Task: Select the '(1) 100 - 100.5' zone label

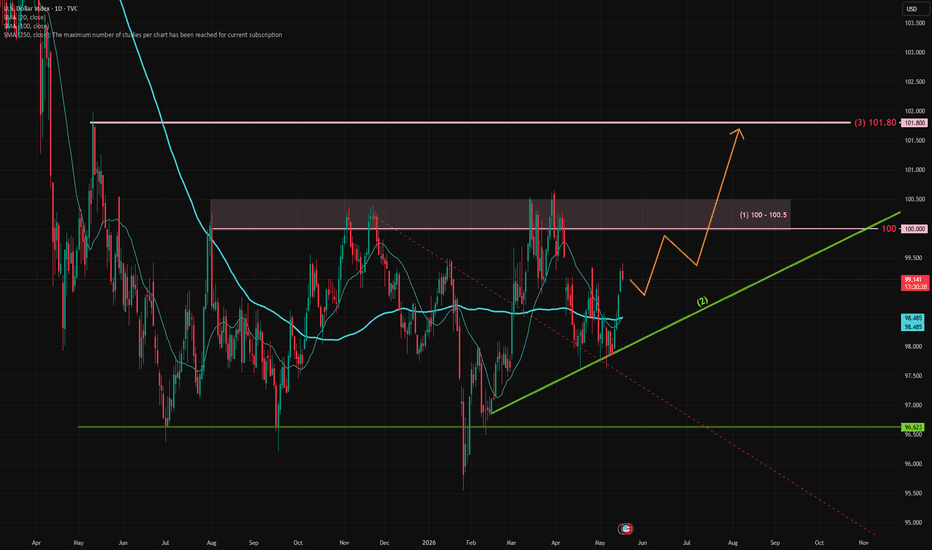Action: click(763, 215)
